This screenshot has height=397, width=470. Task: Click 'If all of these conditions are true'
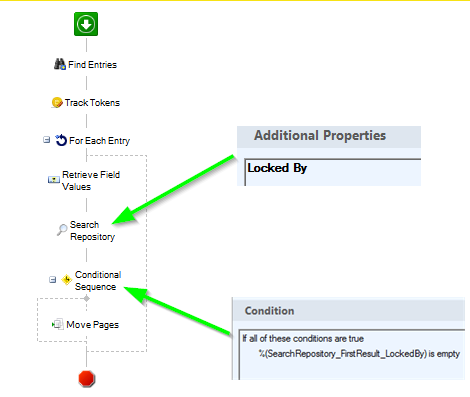303,339
